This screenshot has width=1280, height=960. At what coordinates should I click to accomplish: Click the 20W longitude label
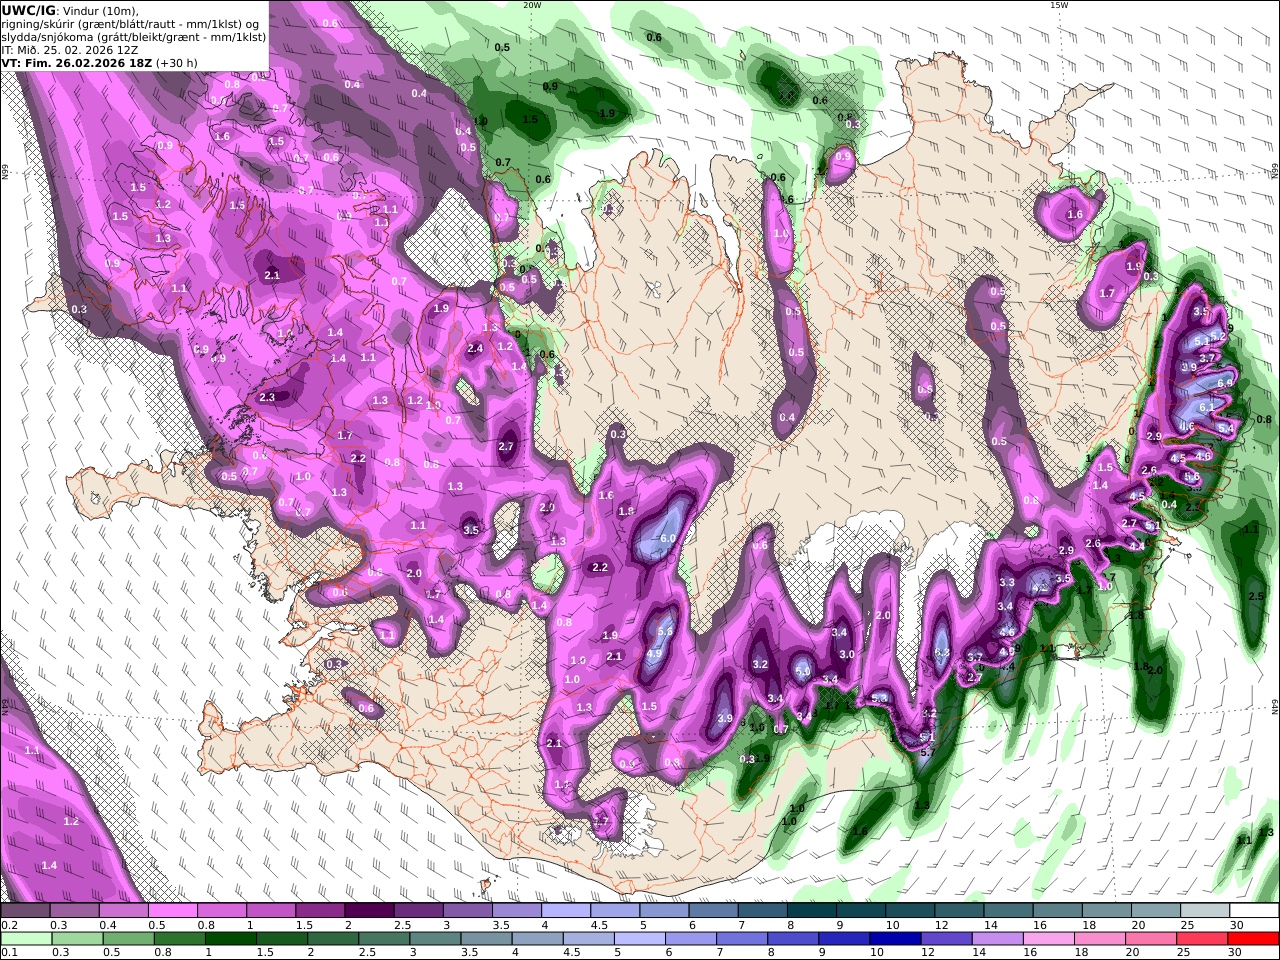coord(533,5)
